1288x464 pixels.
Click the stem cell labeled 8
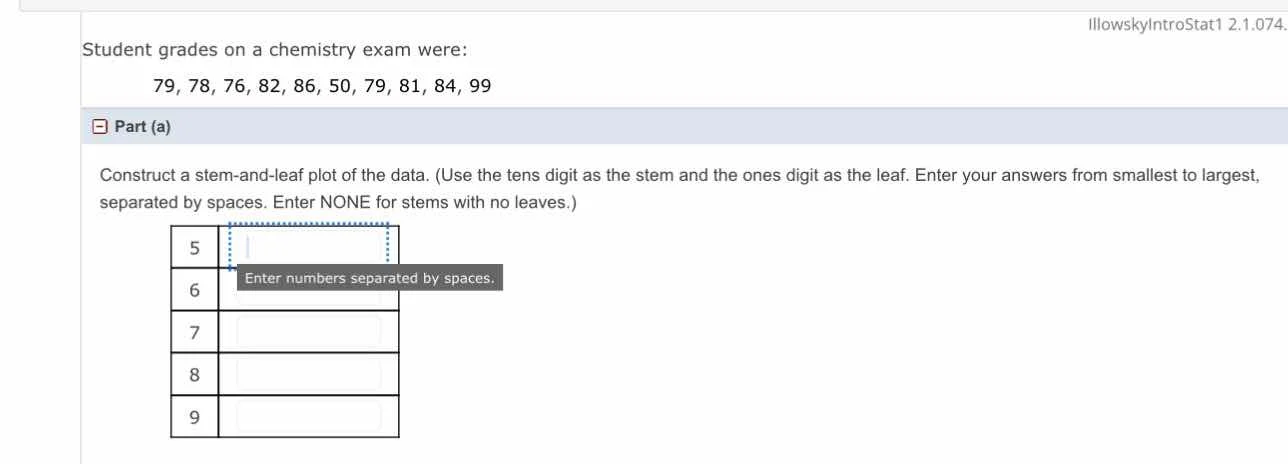point(194,375)
